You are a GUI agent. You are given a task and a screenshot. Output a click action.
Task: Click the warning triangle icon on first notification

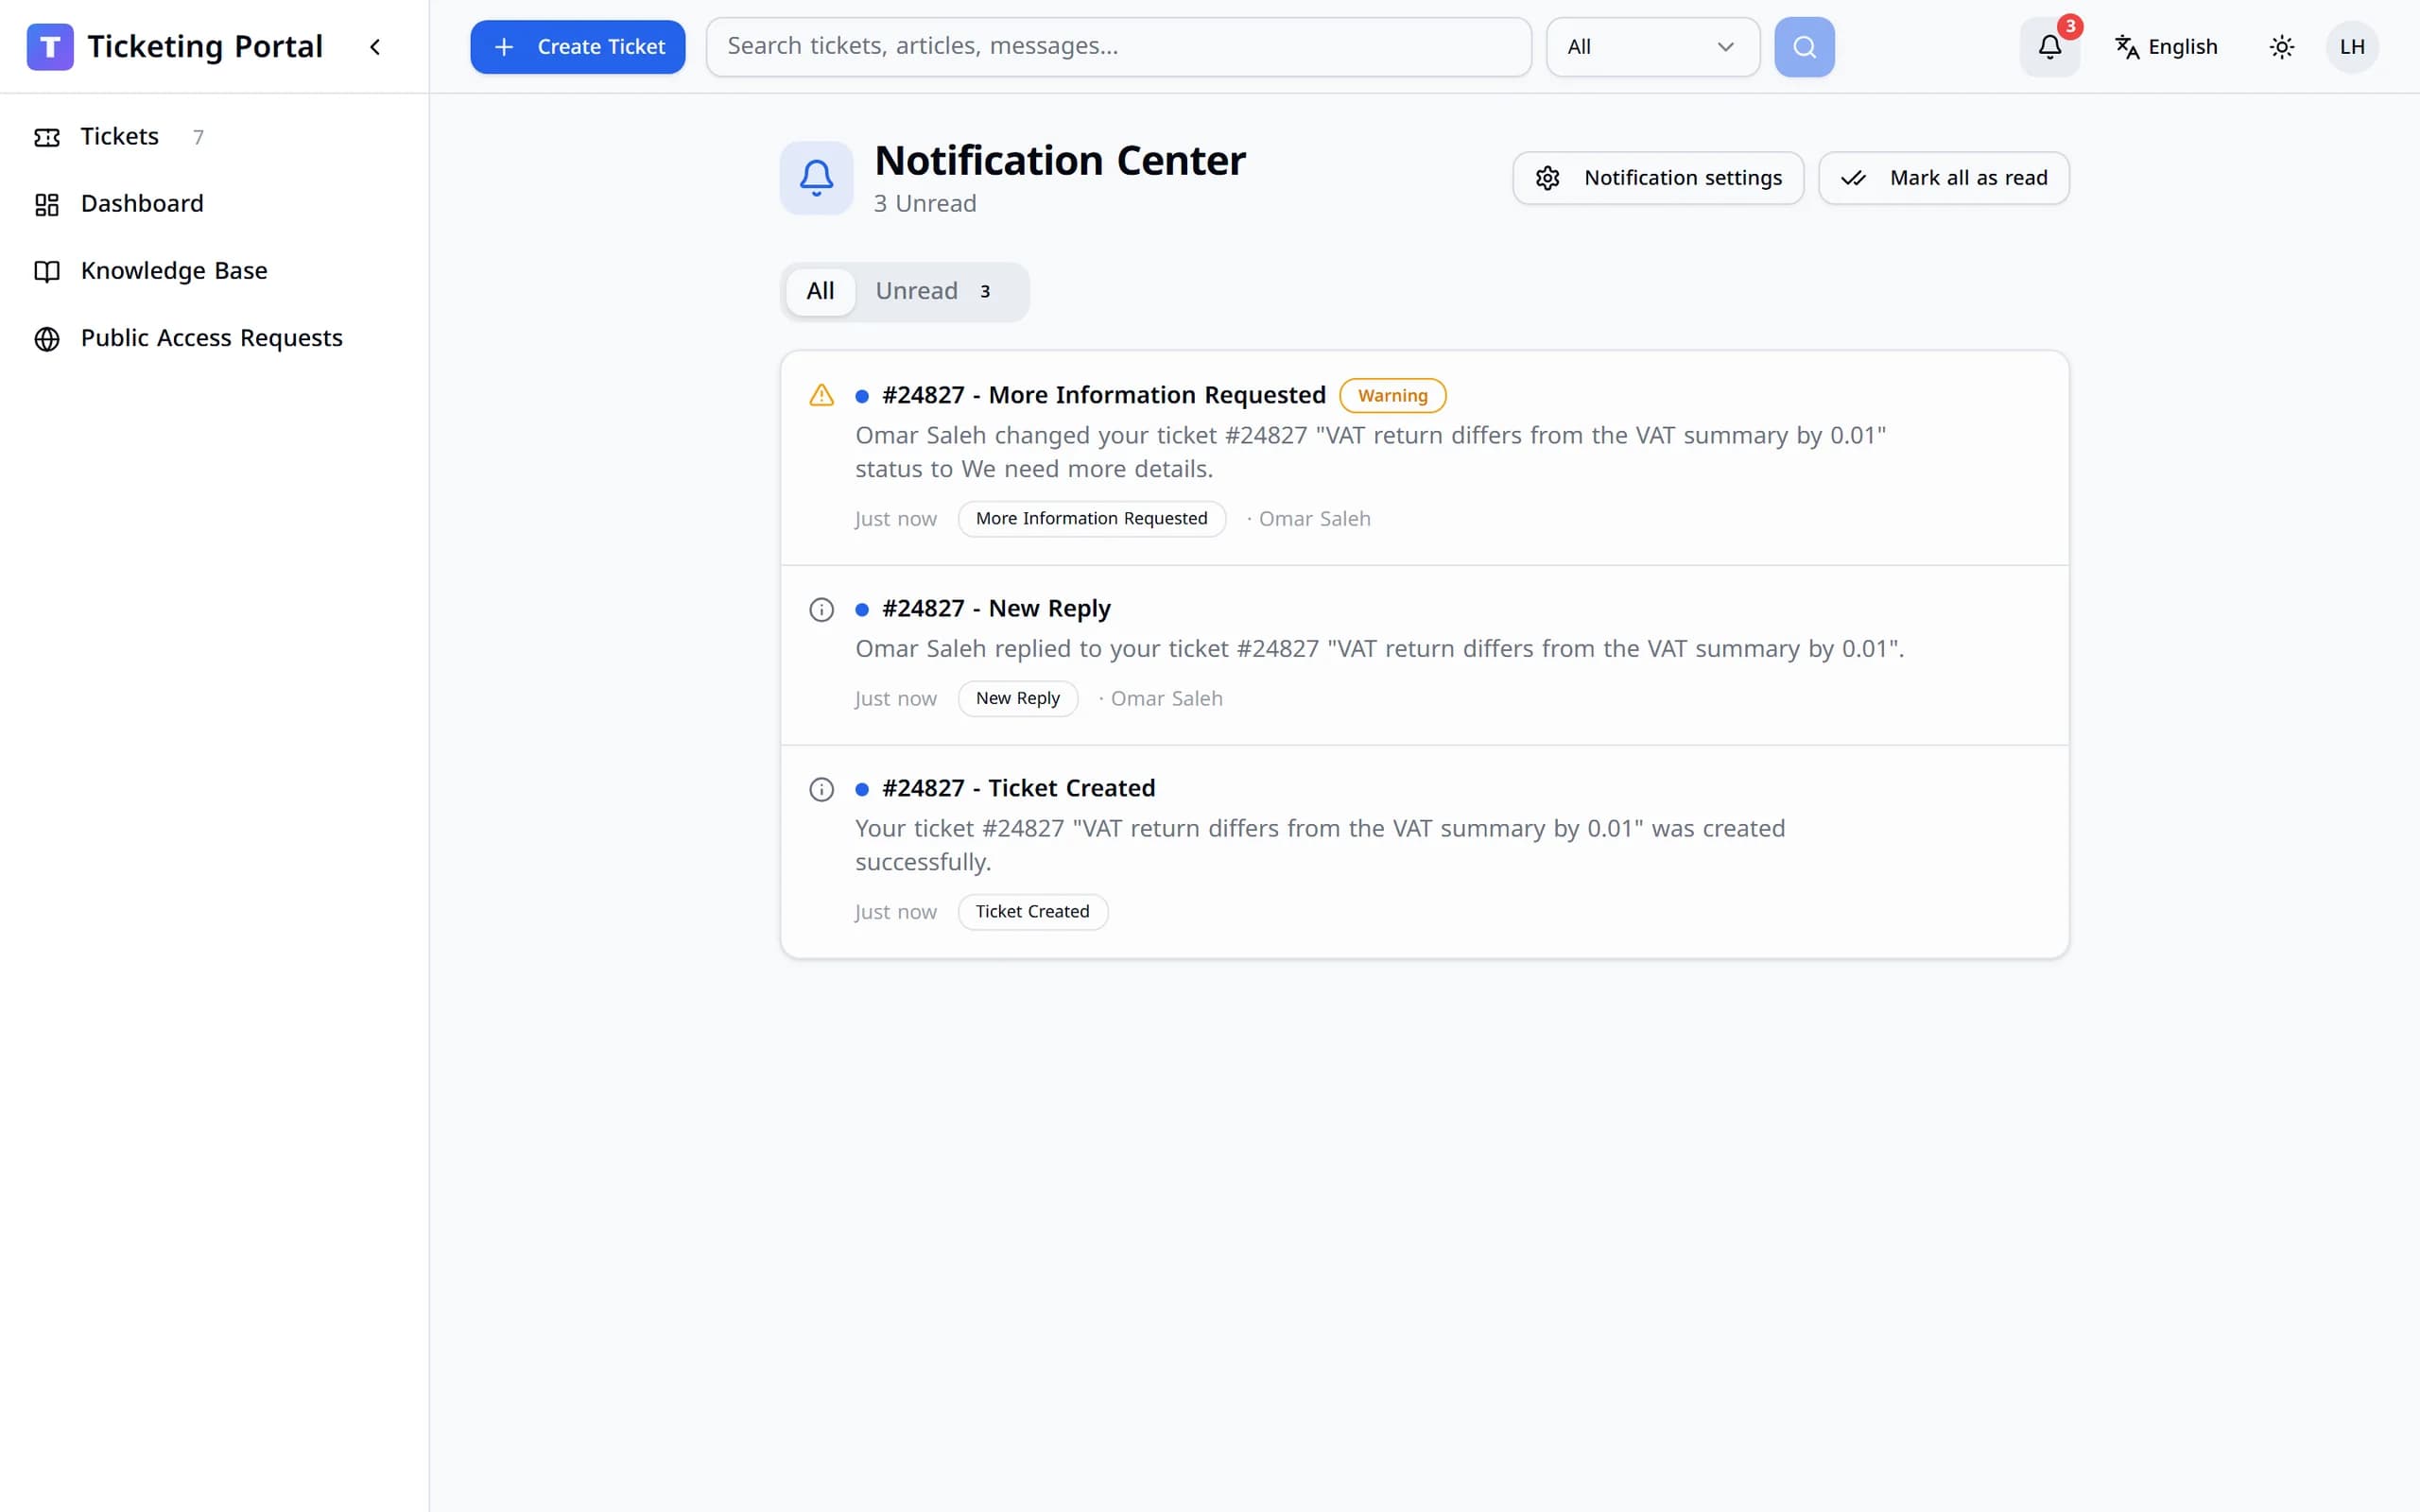coord(821,396)
